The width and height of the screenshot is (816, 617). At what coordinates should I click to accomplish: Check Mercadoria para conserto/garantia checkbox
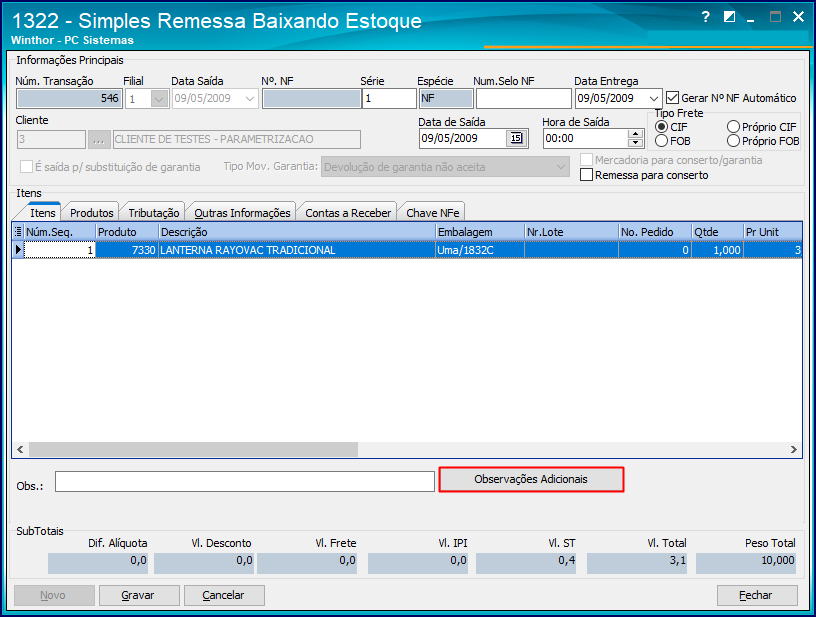pyautogui.click(x=586, y=160)
